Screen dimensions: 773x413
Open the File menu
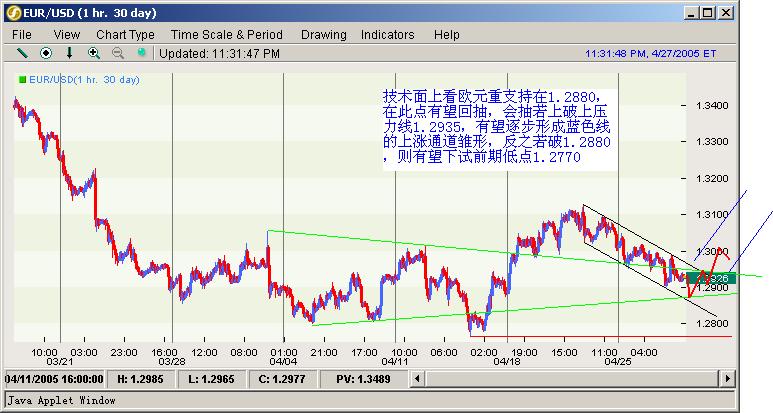pos(22,34)
